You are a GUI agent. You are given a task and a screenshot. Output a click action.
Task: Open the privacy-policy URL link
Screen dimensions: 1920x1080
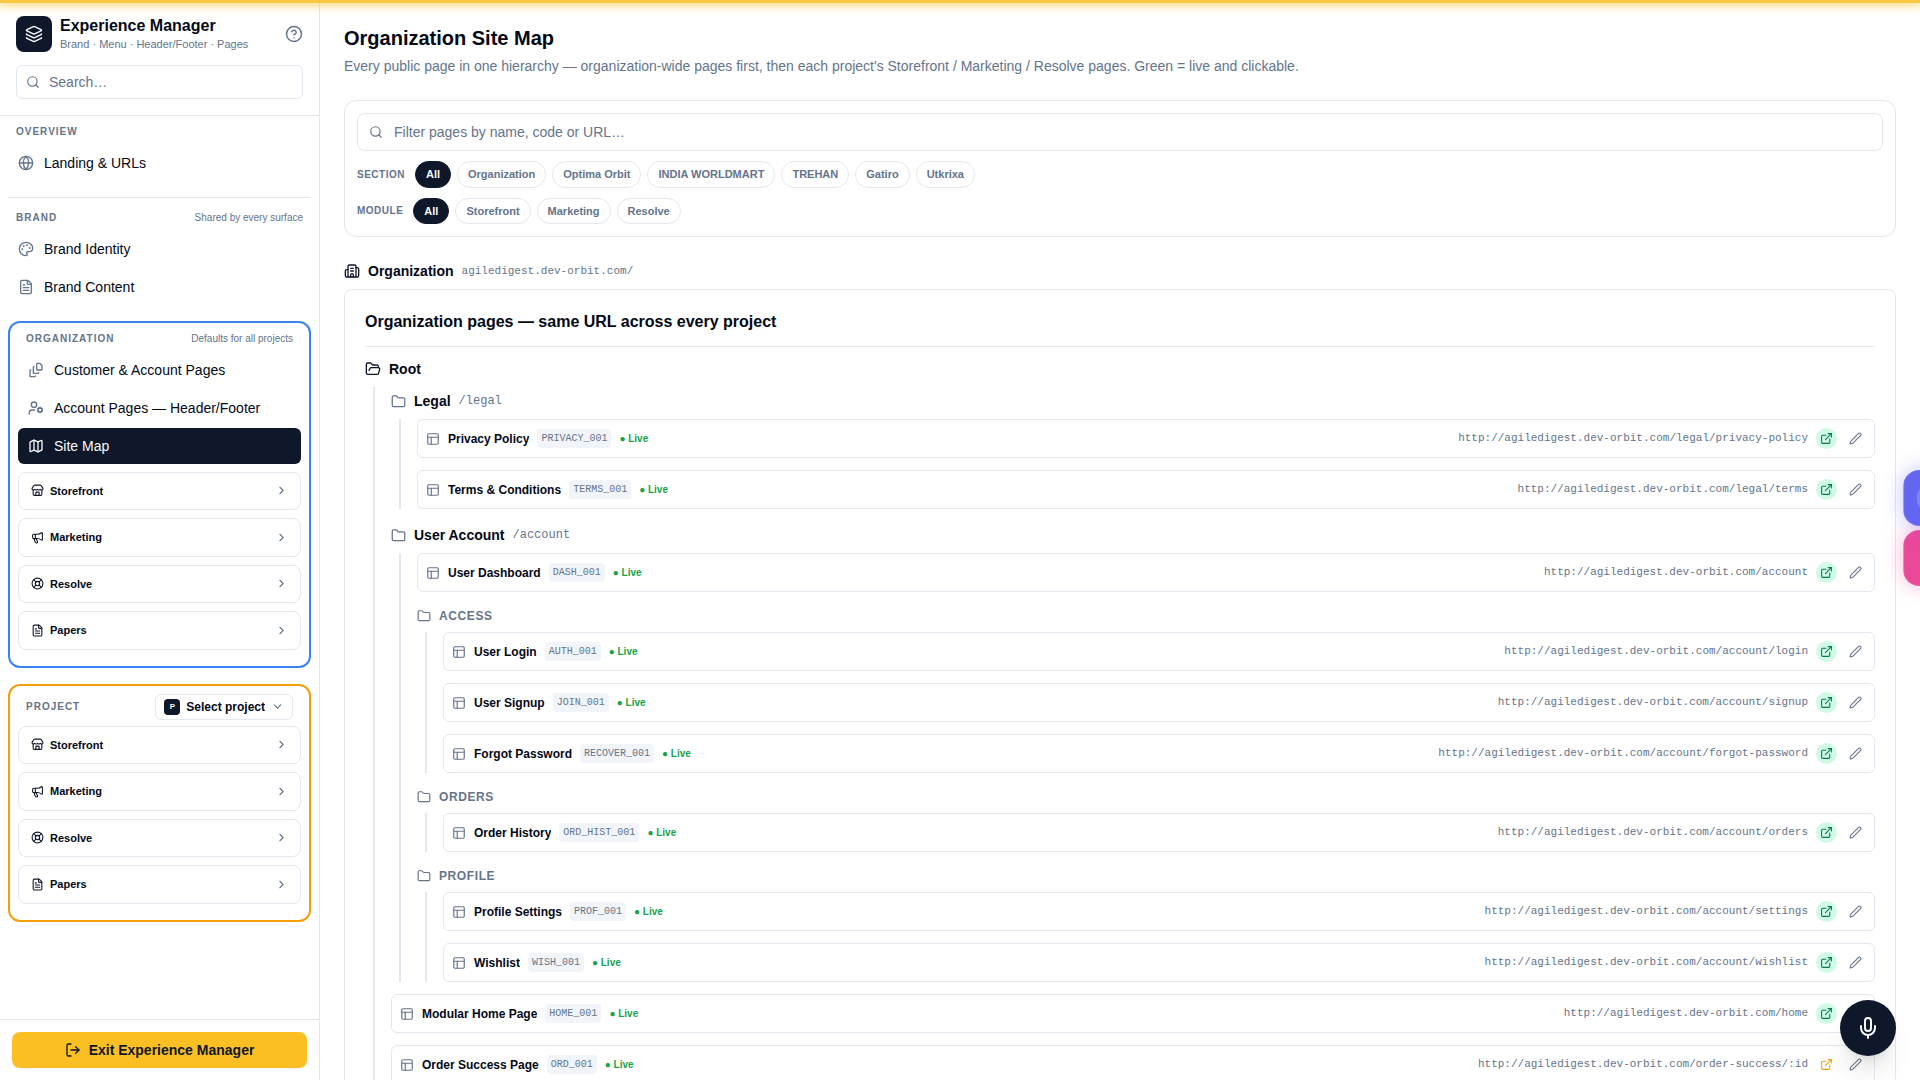1632,438
